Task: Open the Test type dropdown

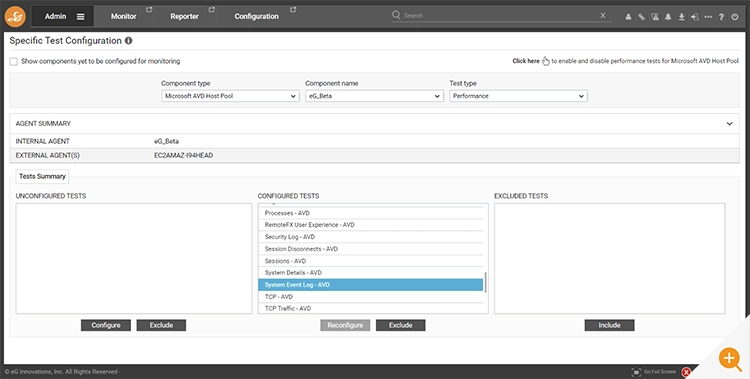Action: [x=518, y=96]
